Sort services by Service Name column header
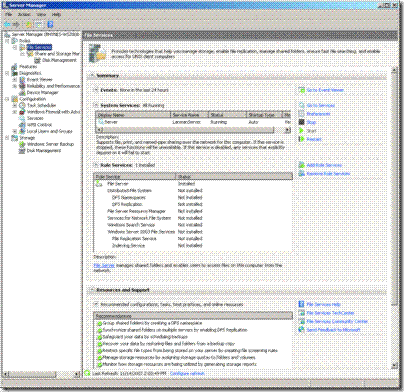The image size is (404, 392). point(190,115)
